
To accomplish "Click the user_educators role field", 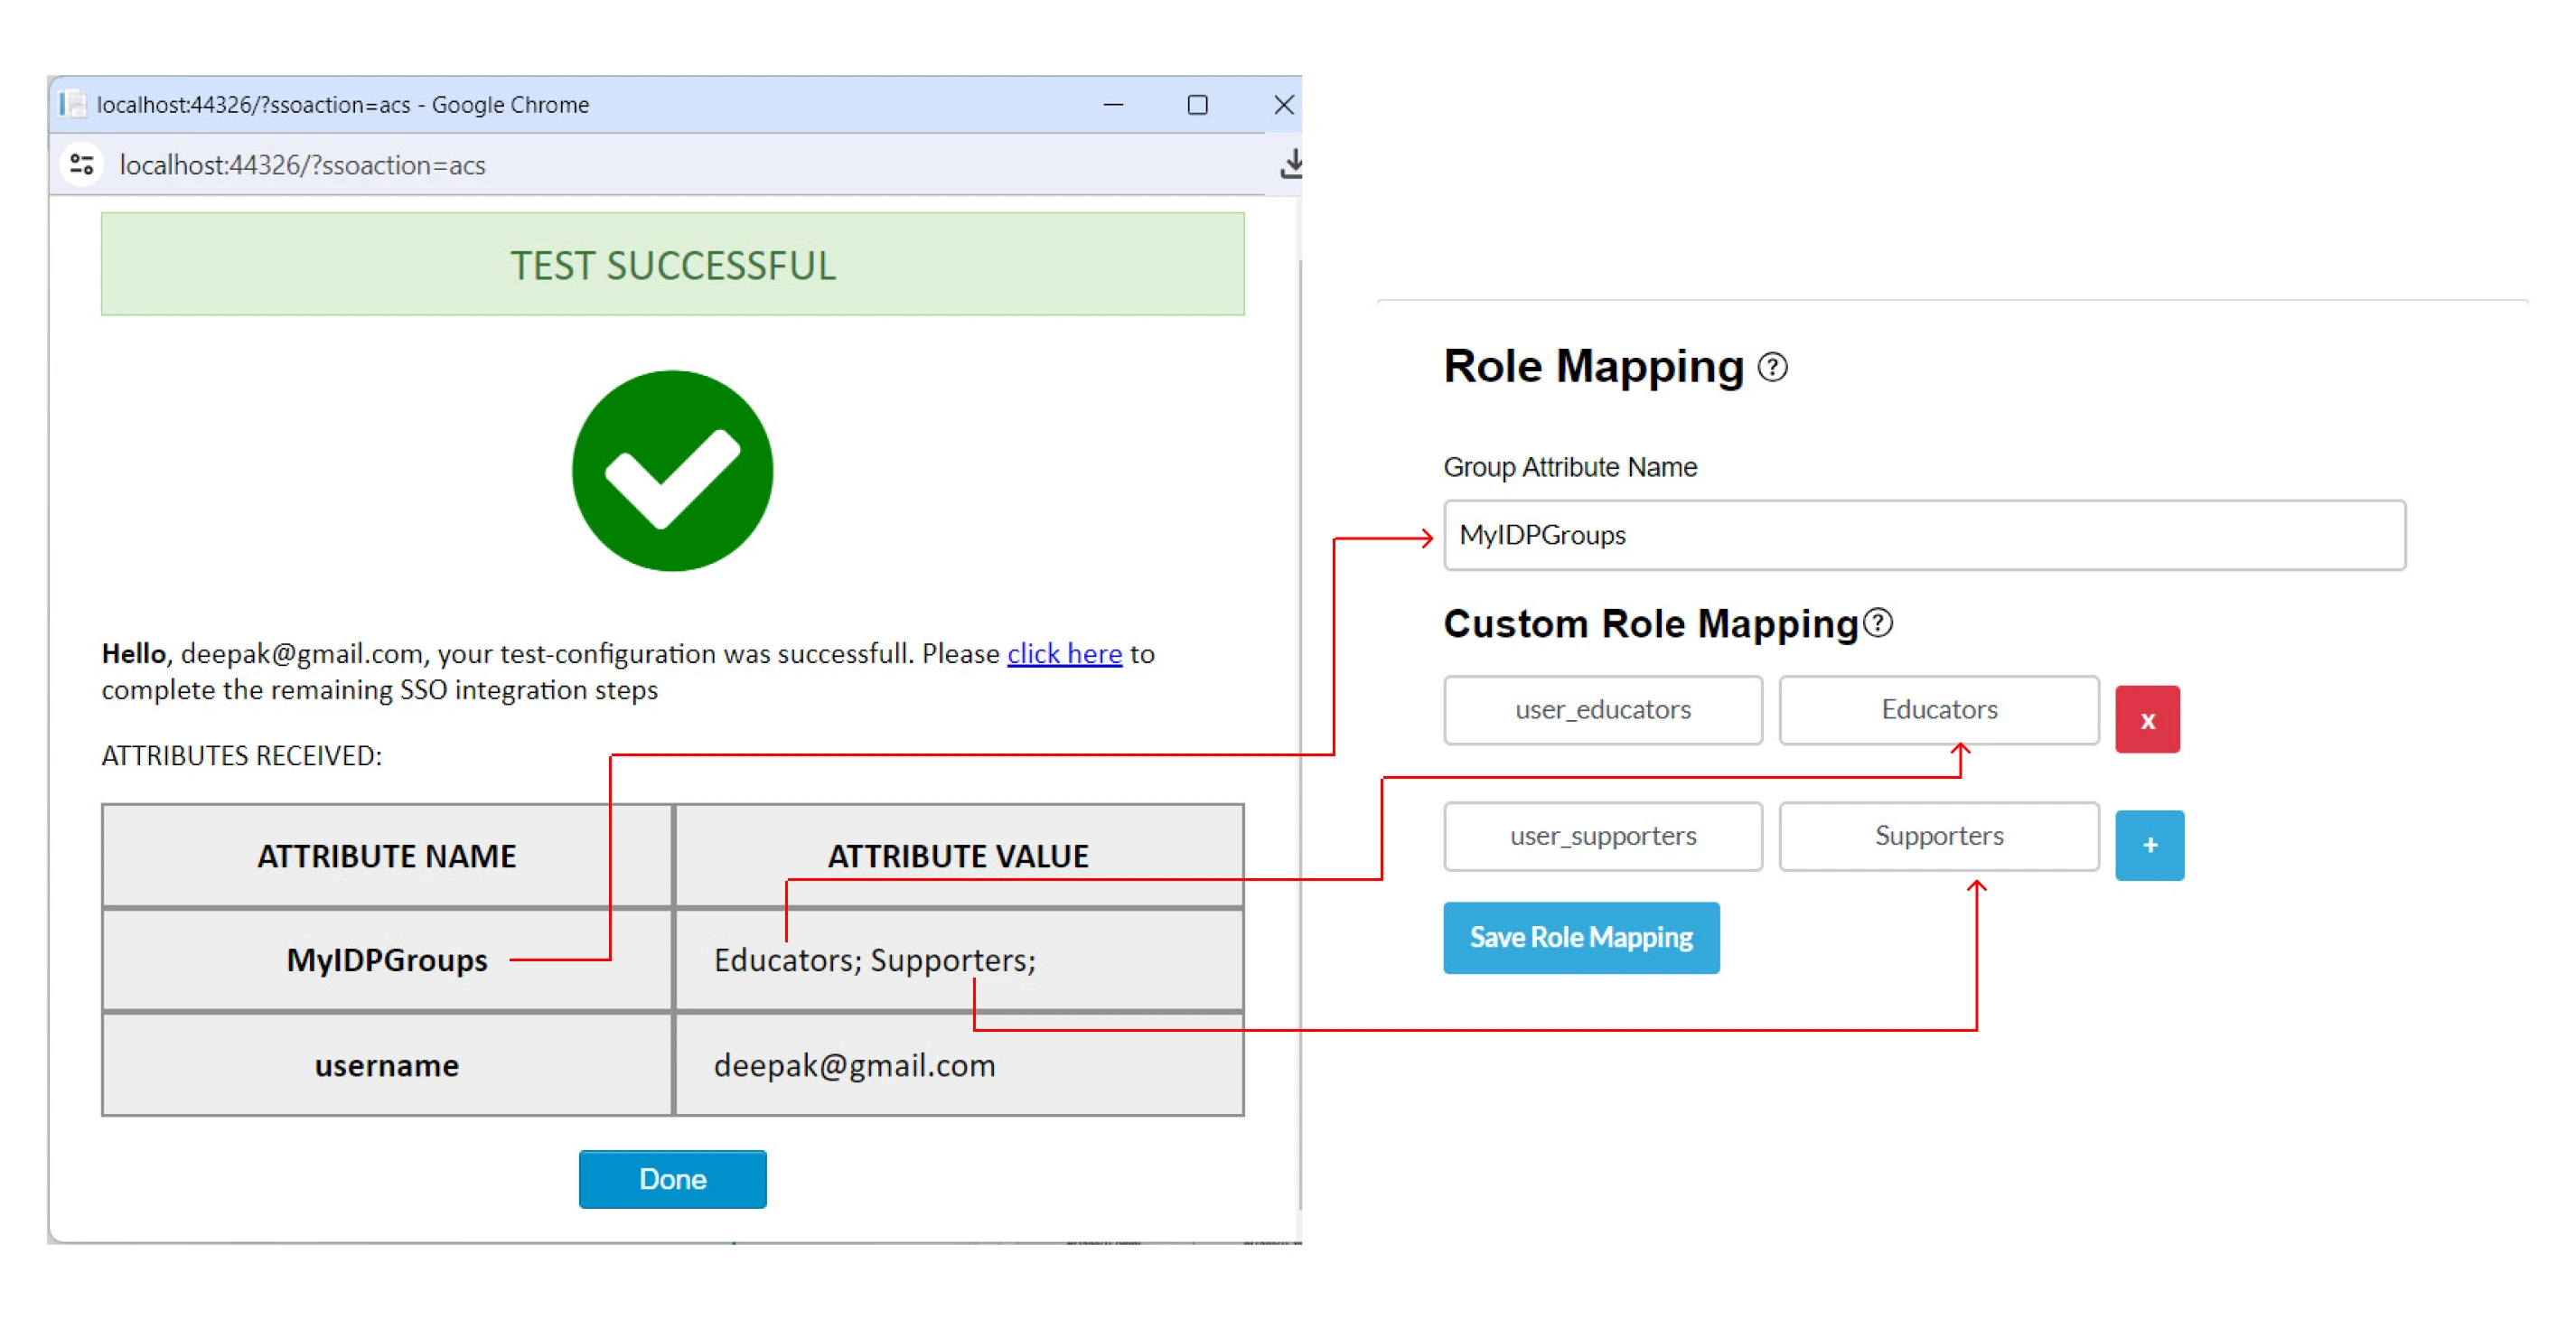I will coord(1602,709).
